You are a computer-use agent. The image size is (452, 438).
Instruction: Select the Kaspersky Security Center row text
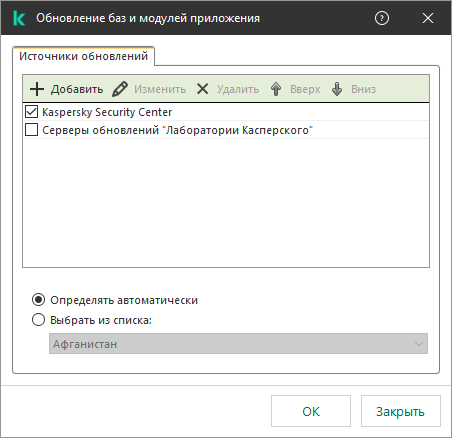point(107,112)
